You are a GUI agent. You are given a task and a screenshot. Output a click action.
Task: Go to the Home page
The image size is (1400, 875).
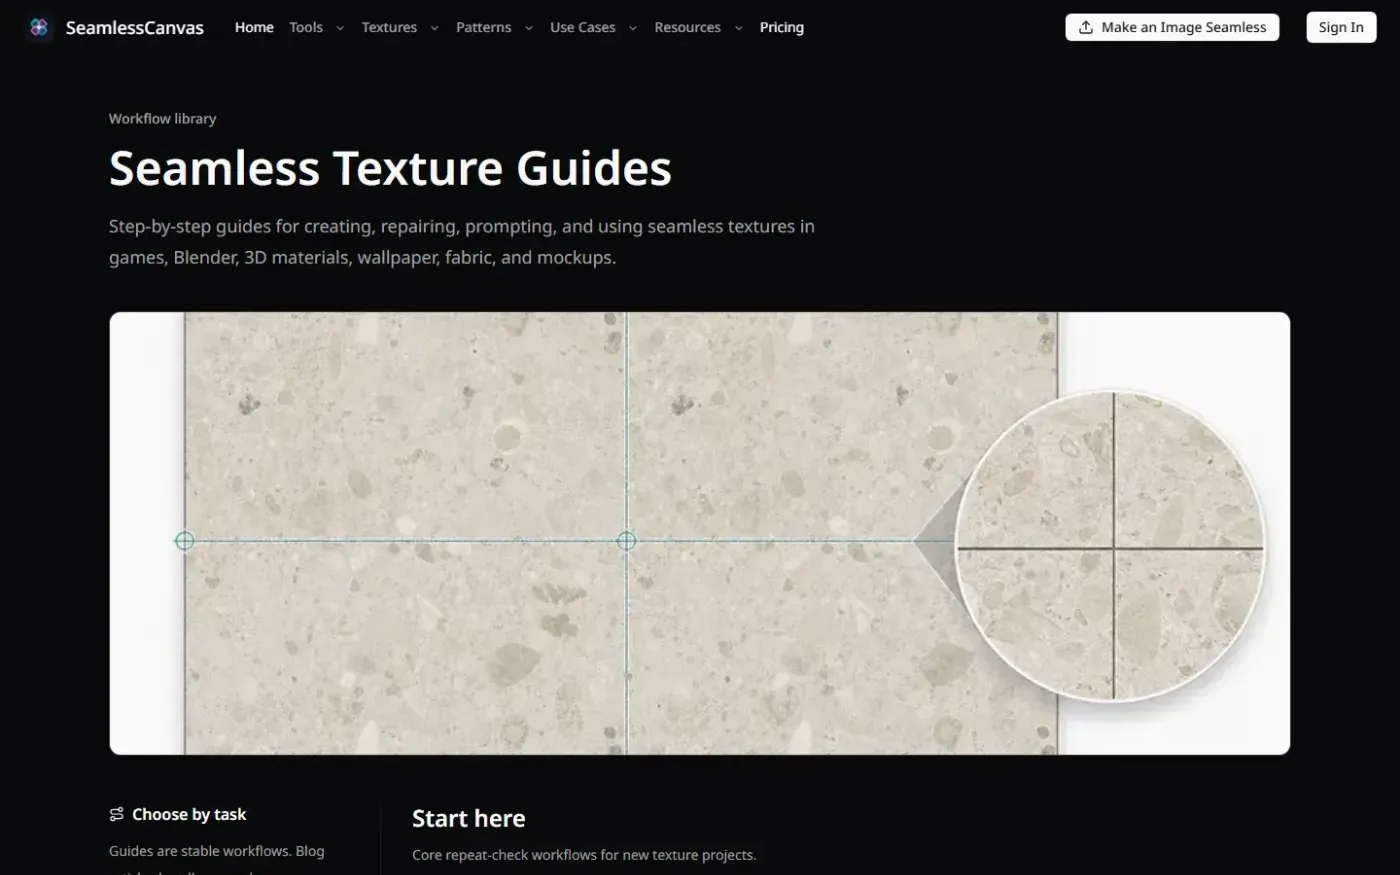pos(254,27)
